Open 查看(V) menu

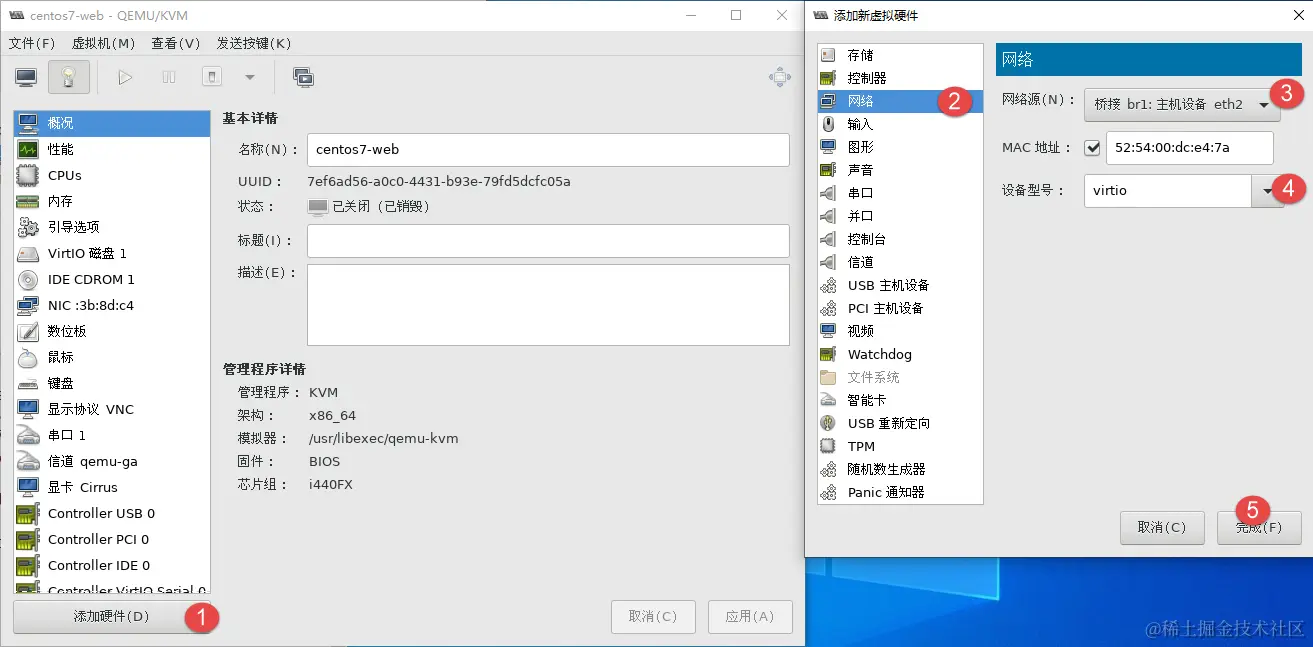point(176,43)
